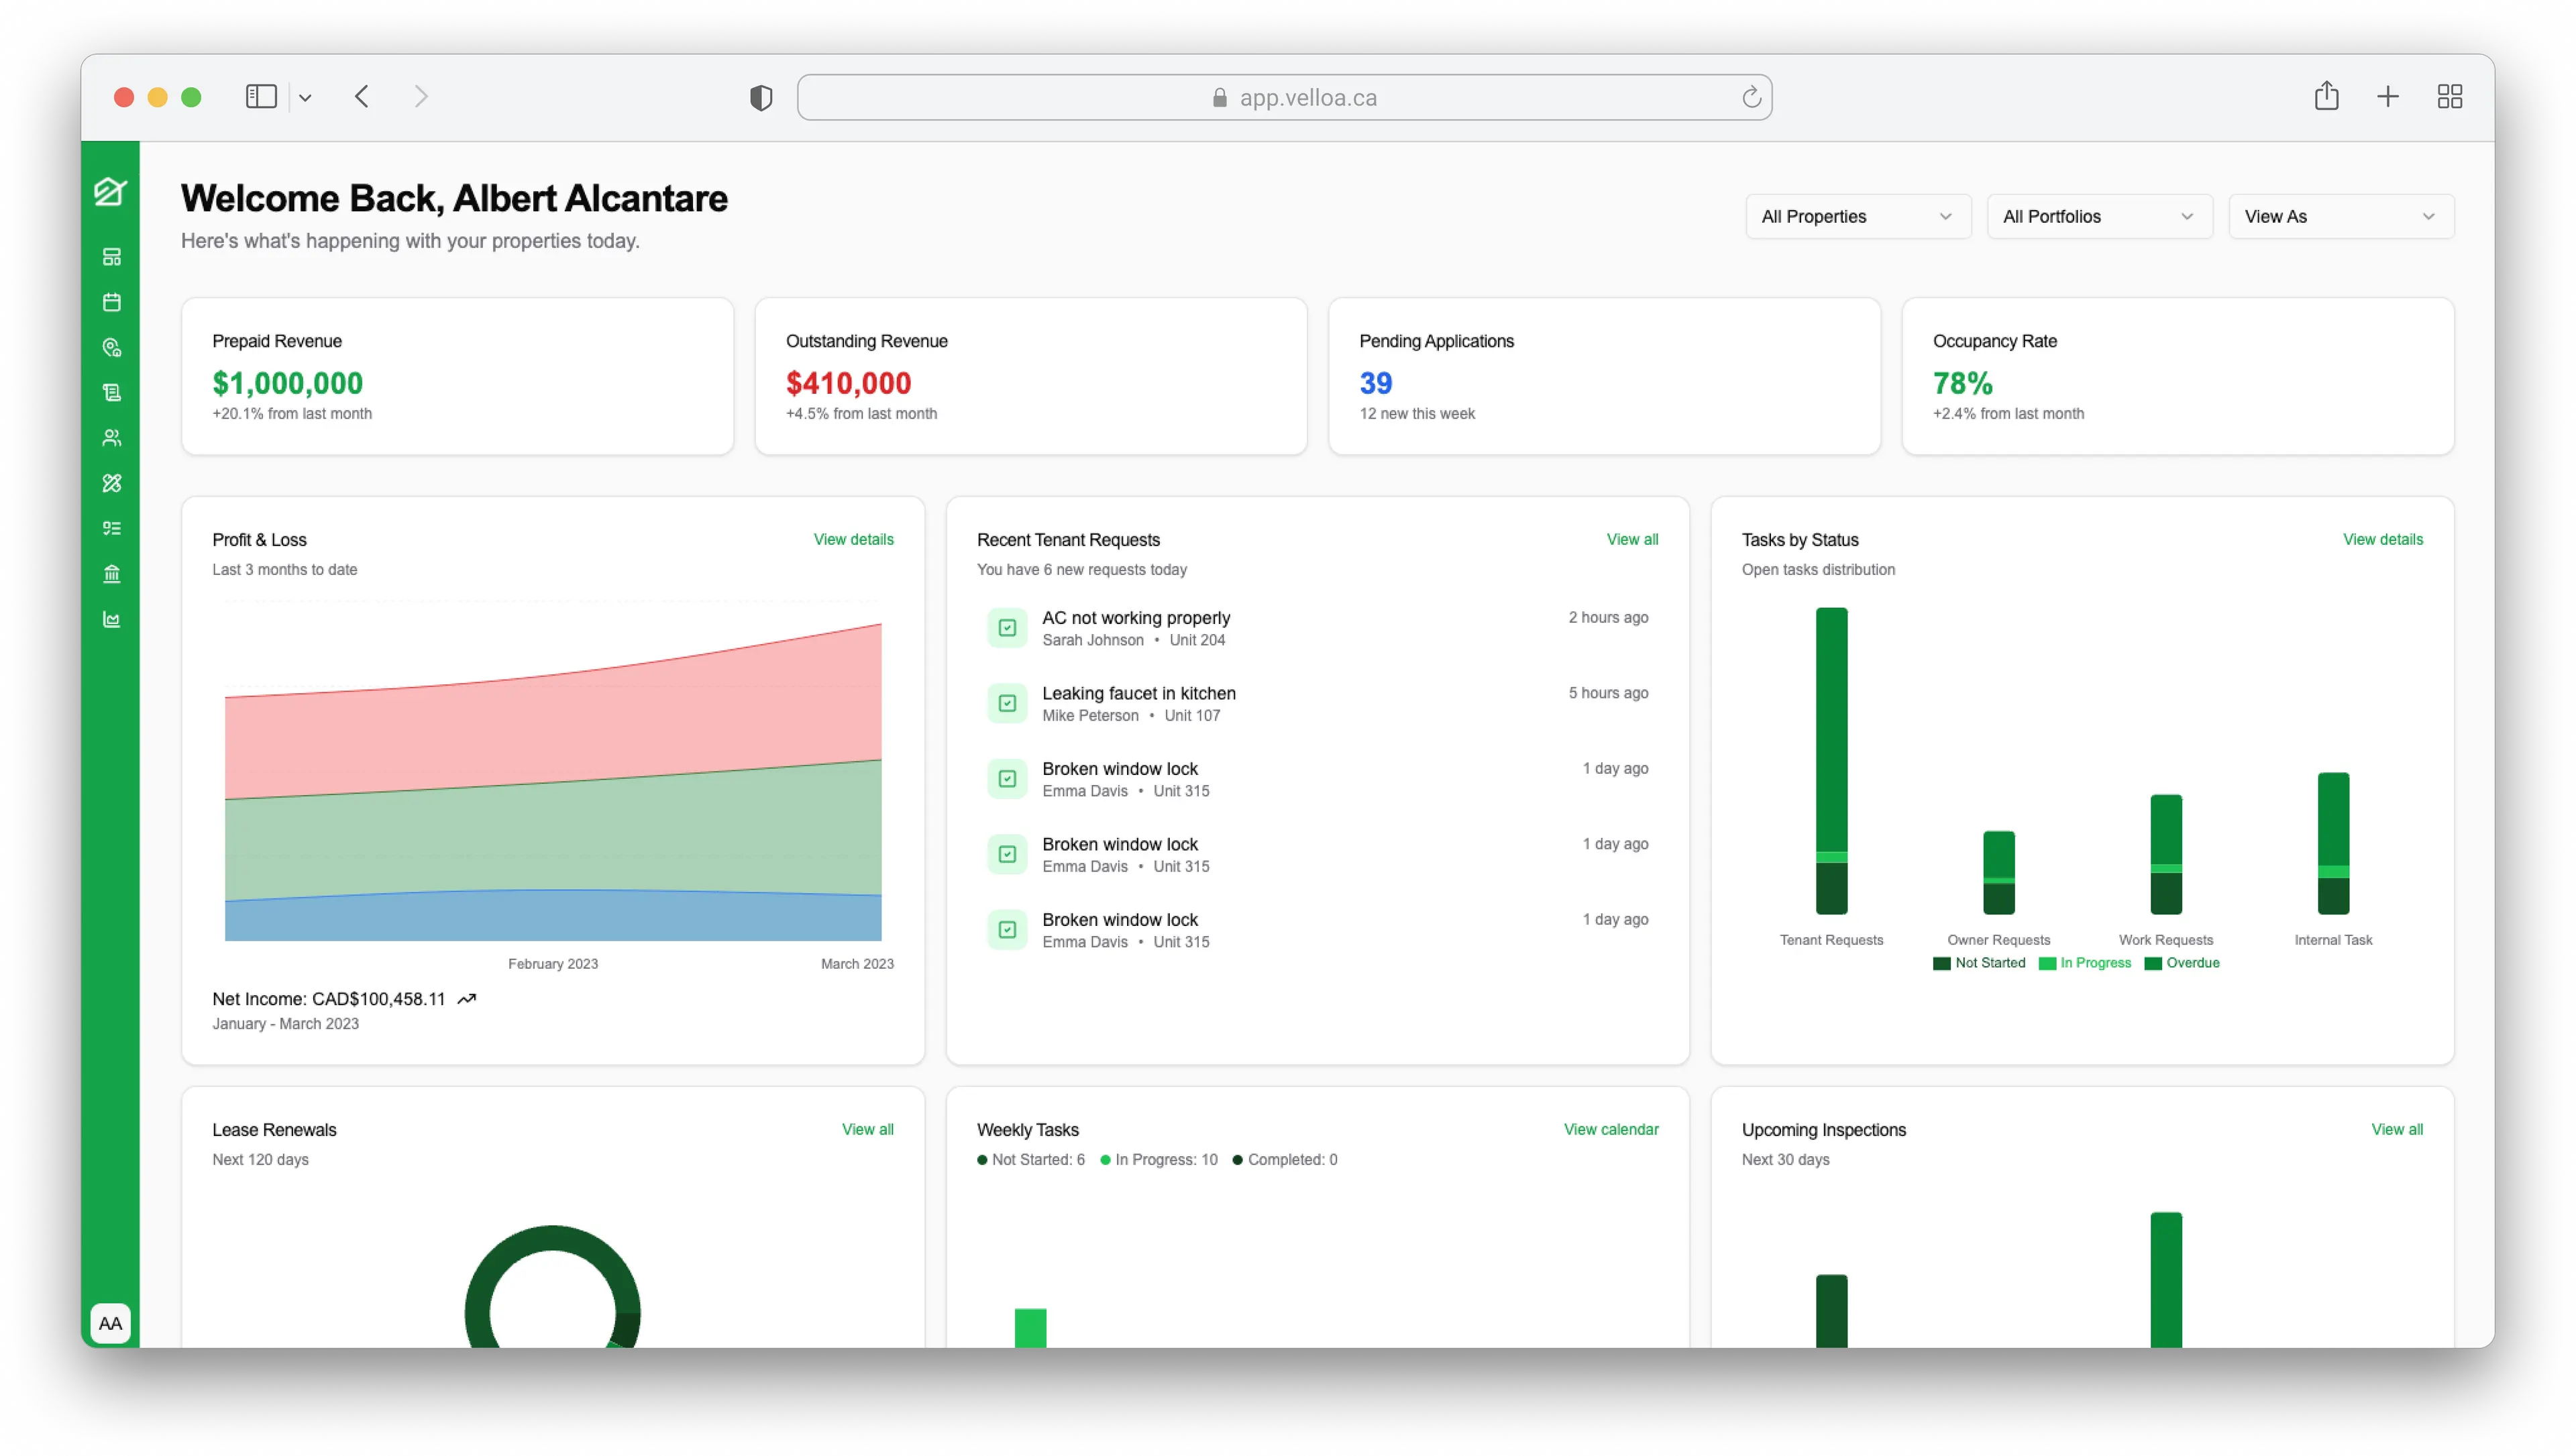Open the Calendar icon in the sidebar
This screenshot has height=1456, width=2576.
111,301
